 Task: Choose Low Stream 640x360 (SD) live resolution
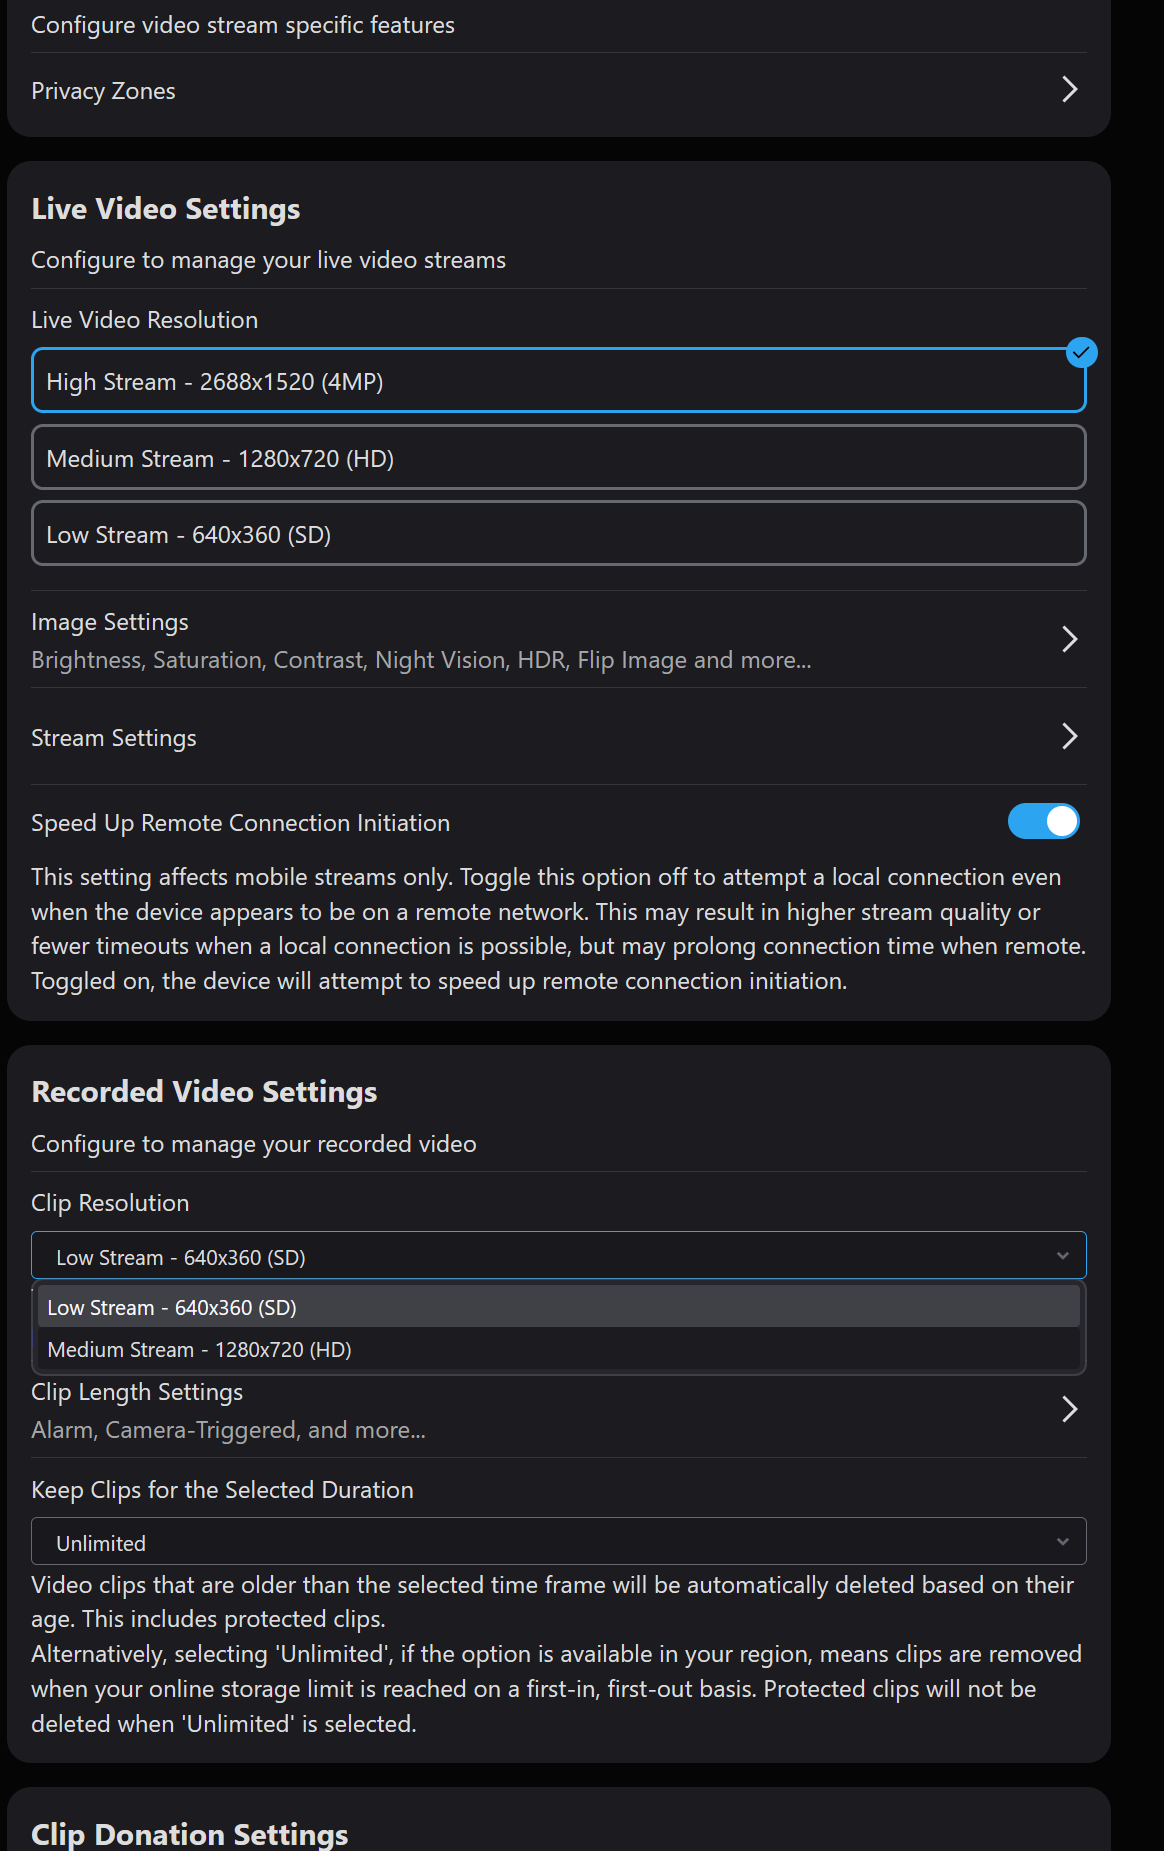558,534
